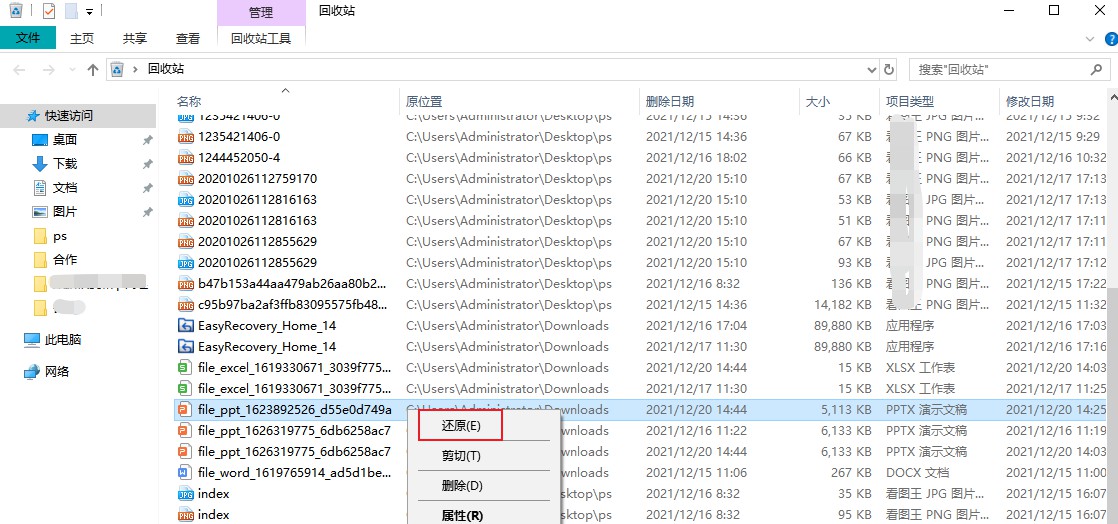The width and height of the screenshot is (1118, 524).
Task: Open the Quick Access Toolbar customize dropdown
Action: tap(89, 11)
